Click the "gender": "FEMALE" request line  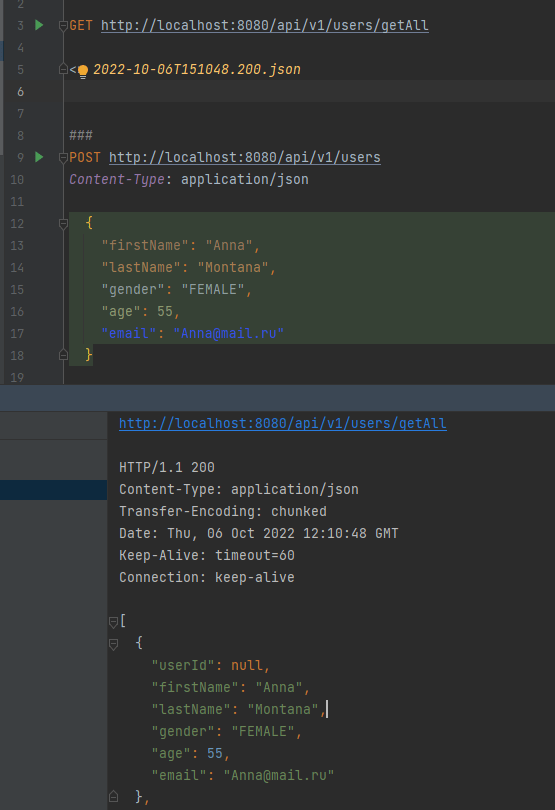tap(176, 289)
